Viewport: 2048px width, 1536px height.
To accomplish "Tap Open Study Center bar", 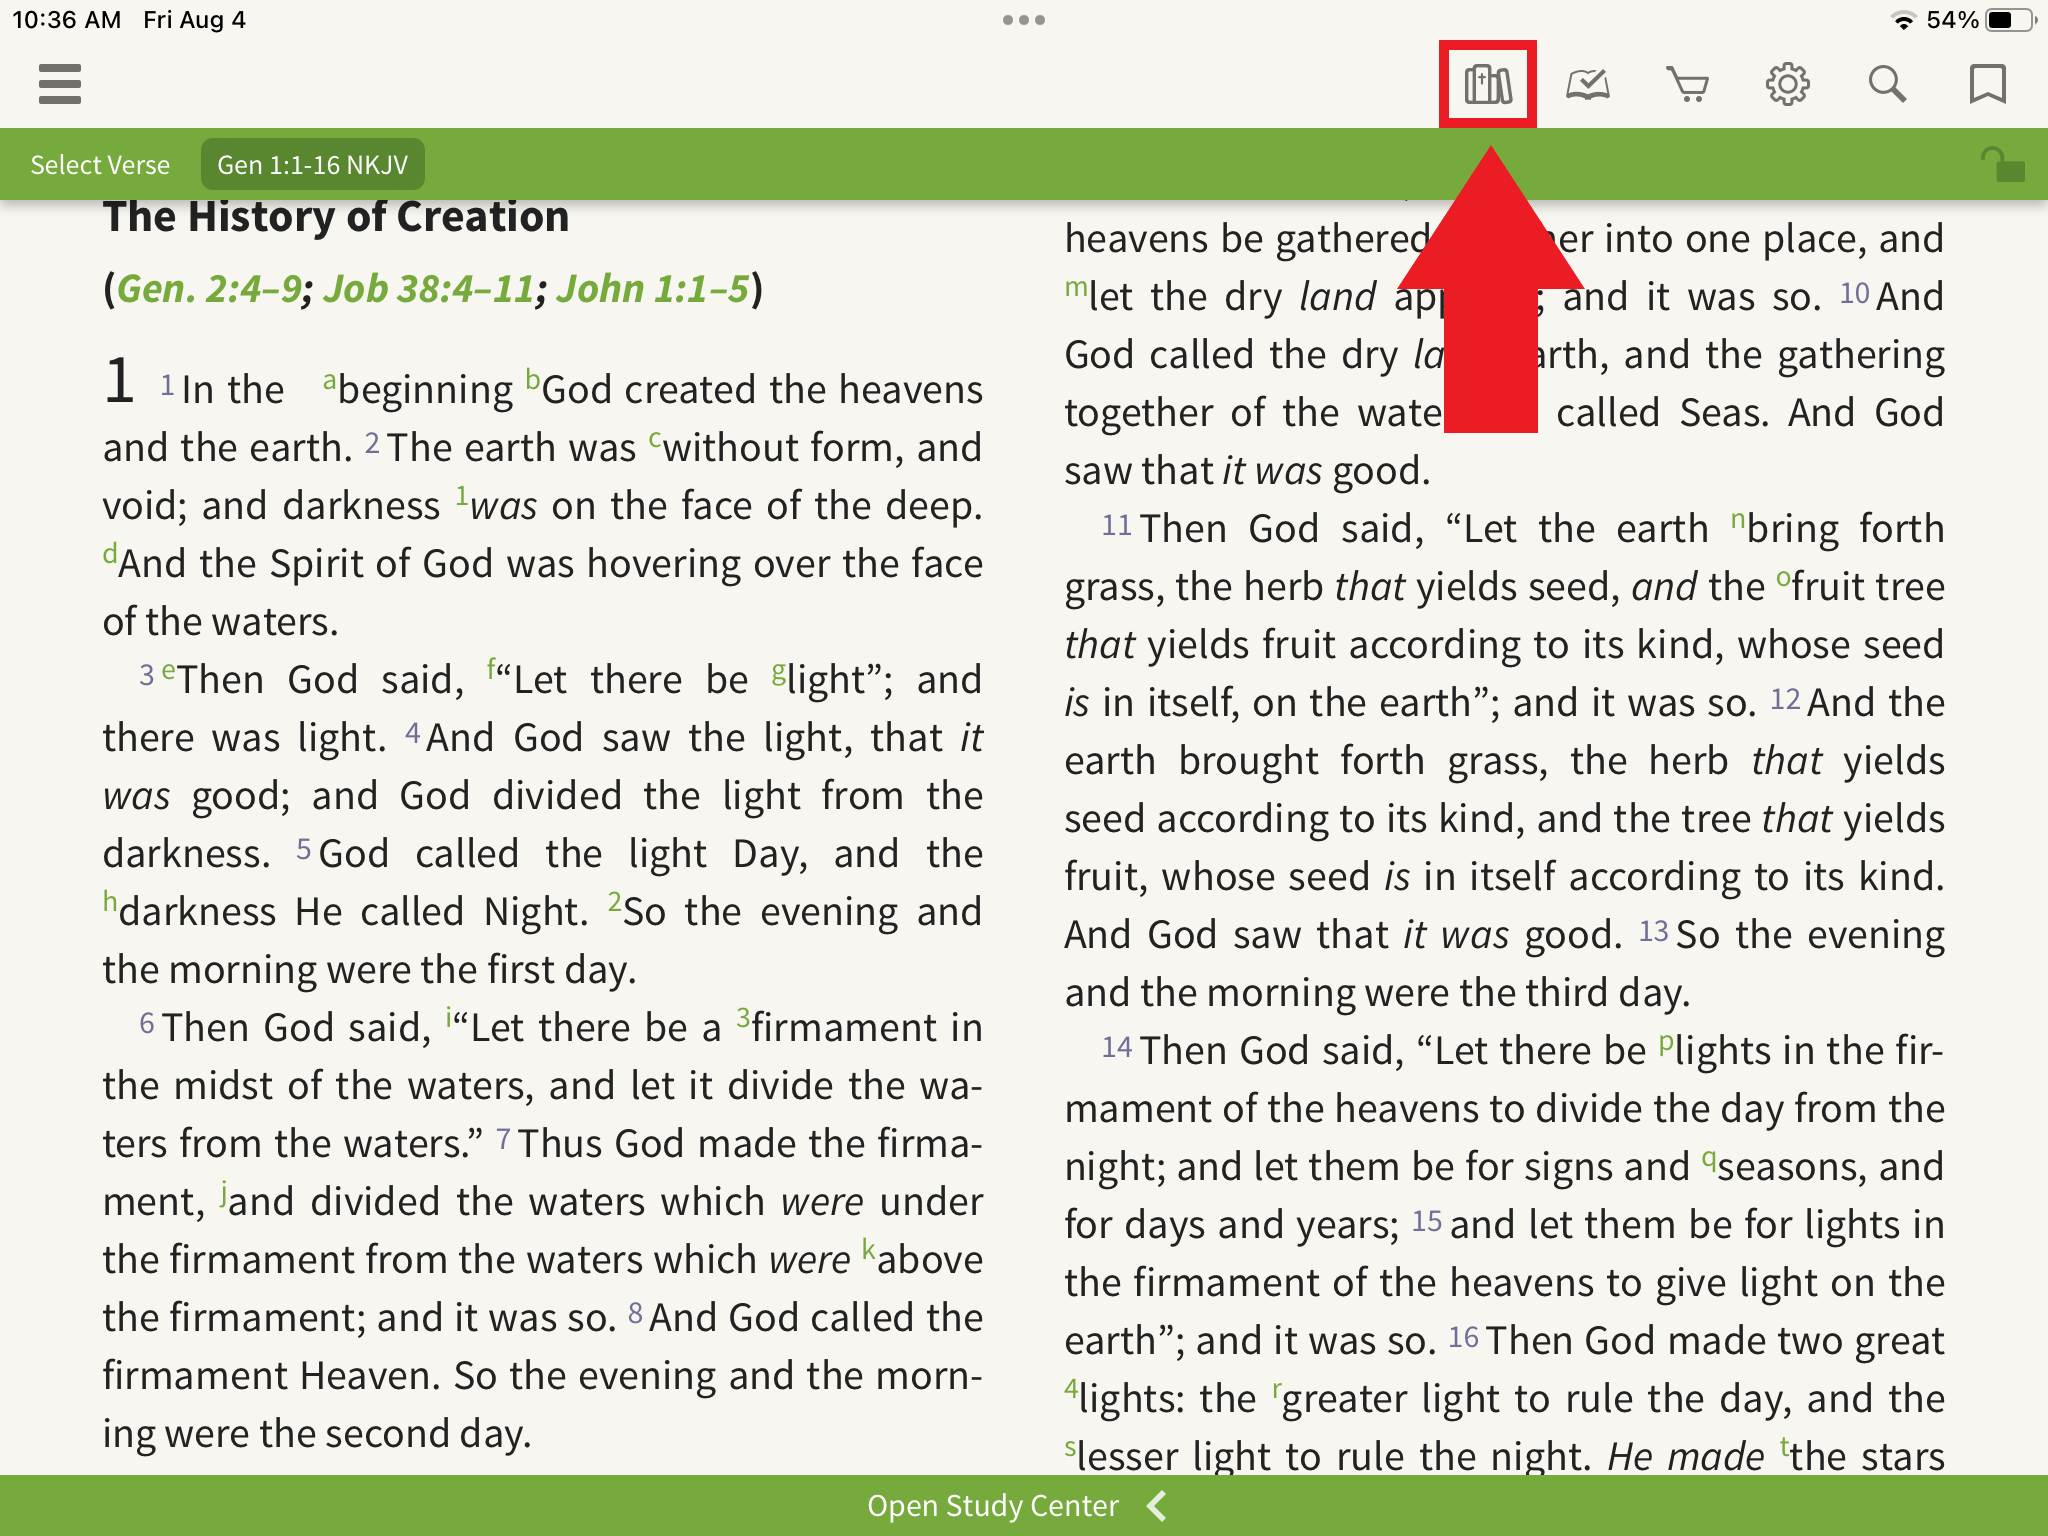I will pyautogui.click(x=1024, y=1506).
